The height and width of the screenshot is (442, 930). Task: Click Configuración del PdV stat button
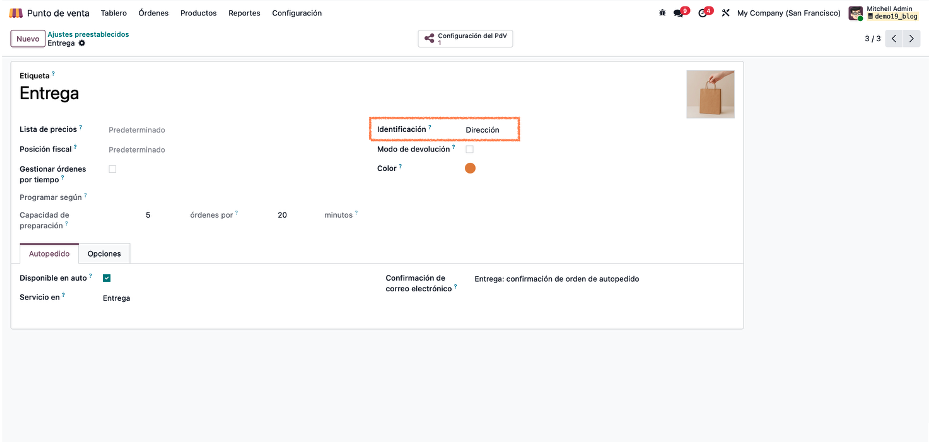point(466,39)
